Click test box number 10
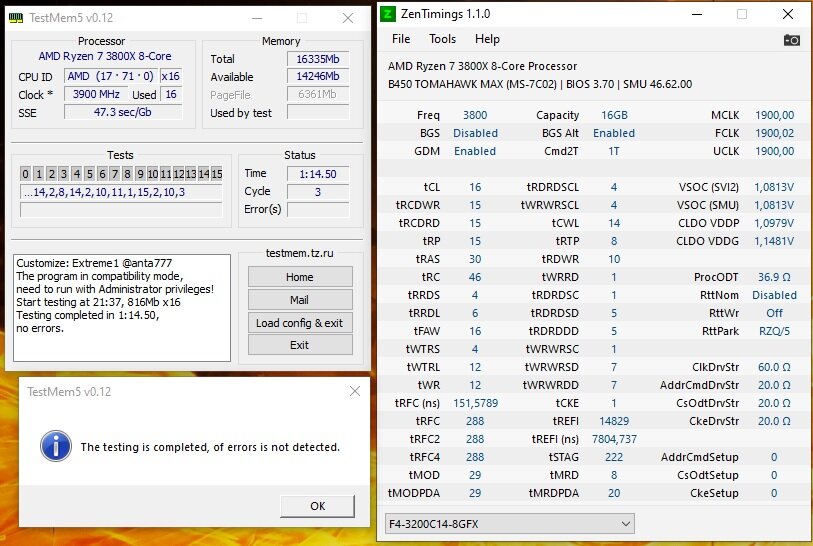The height and width of the screenshot is (546, 813). pos(152,174)
